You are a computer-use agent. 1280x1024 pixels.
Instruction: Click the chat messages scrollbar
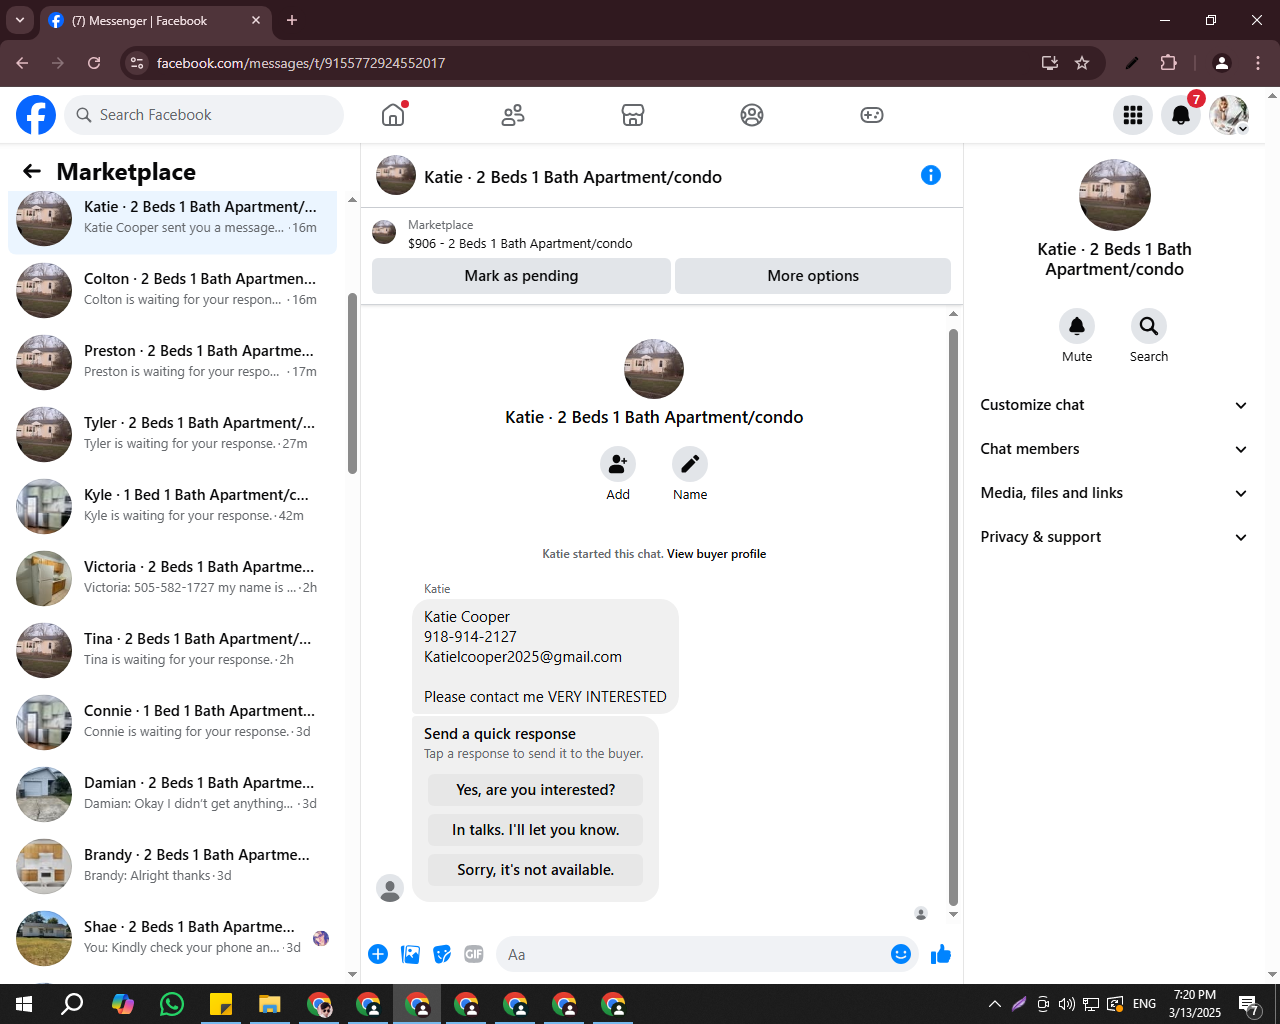[953, 617]
